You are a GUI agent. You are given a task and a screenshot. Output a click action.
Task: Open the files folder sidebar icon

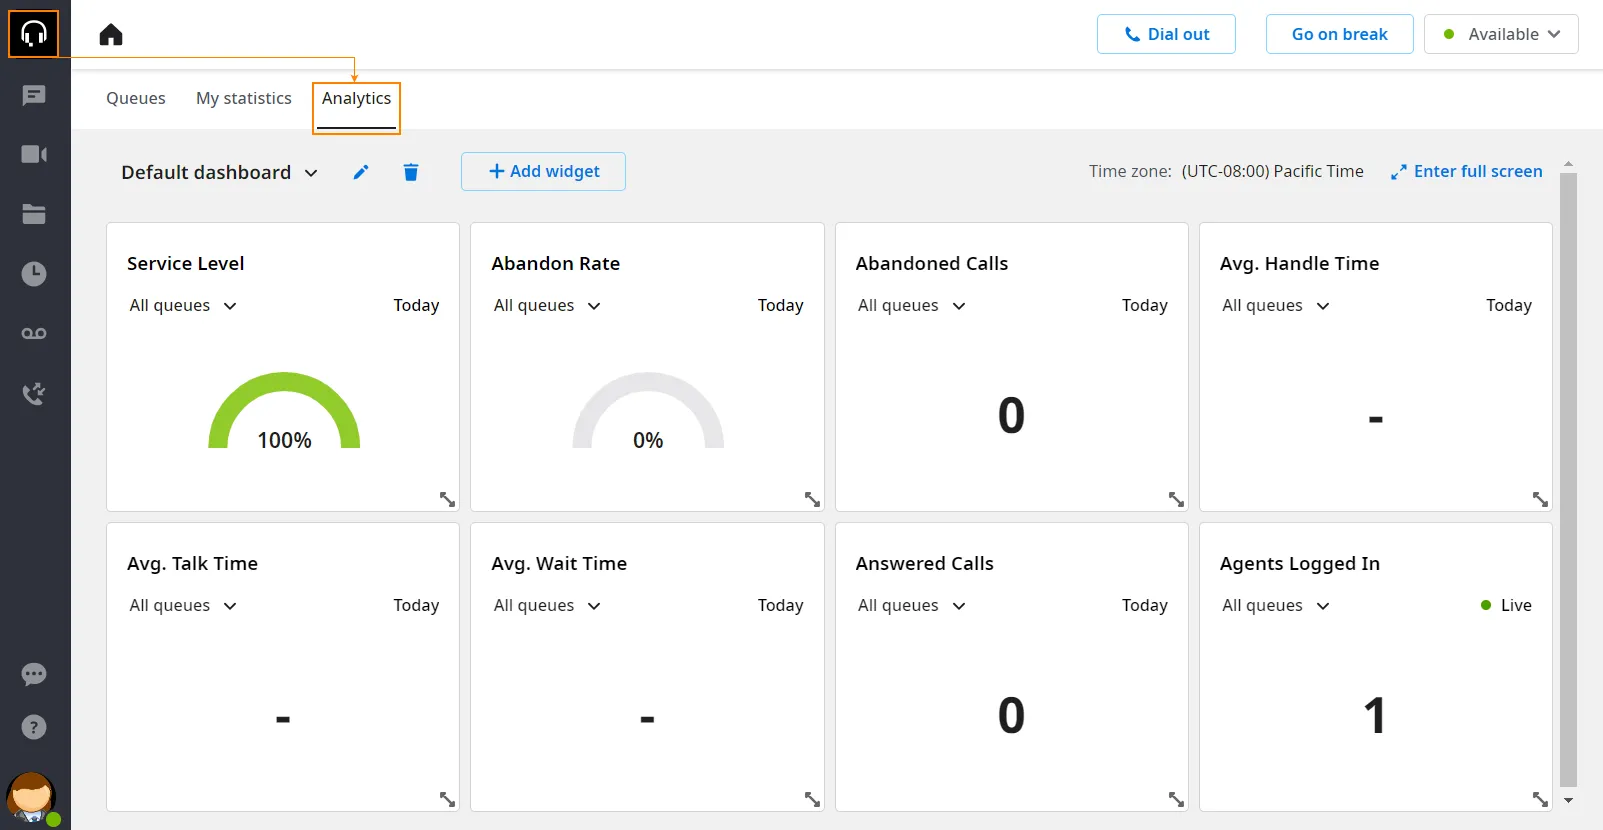pos(34,214)
